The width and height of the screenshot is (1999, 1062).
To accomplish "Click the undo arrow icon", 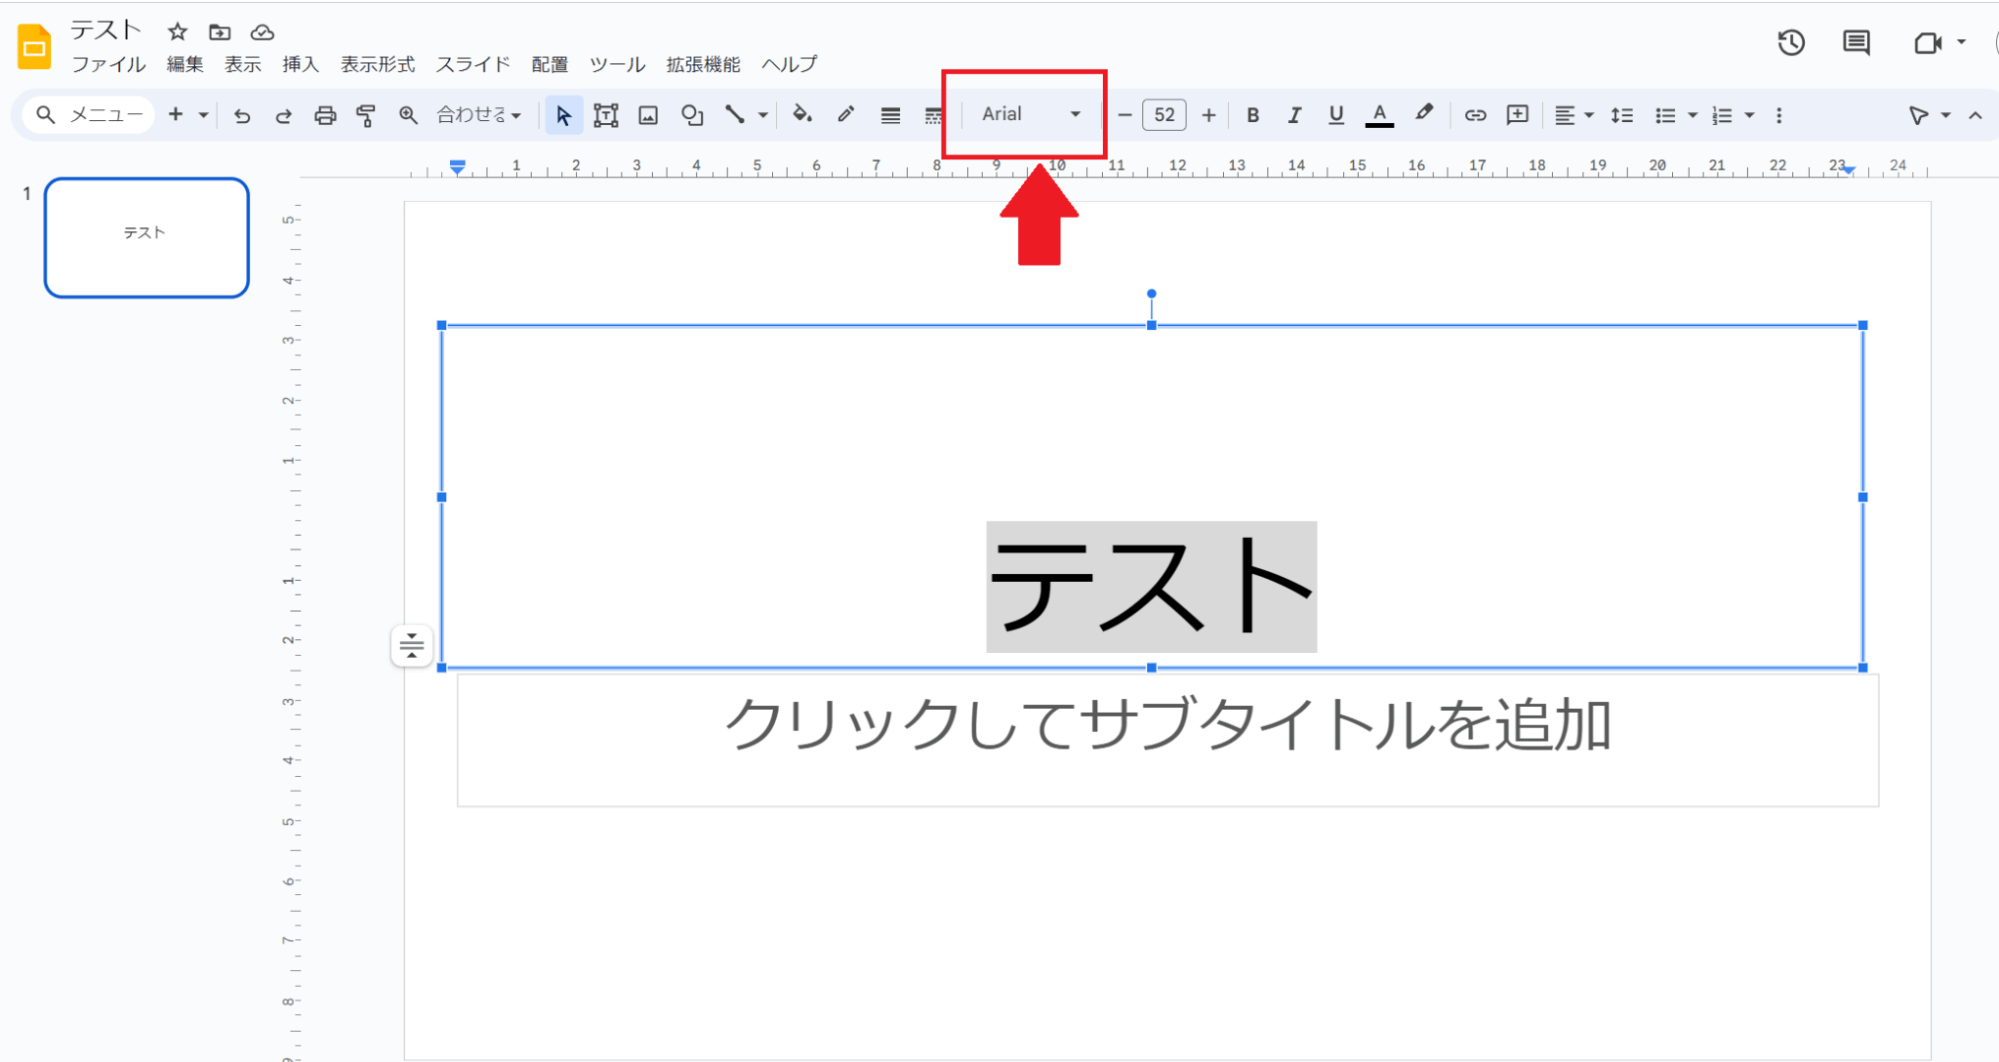I will pyautogui.click(x=242, y=116).
